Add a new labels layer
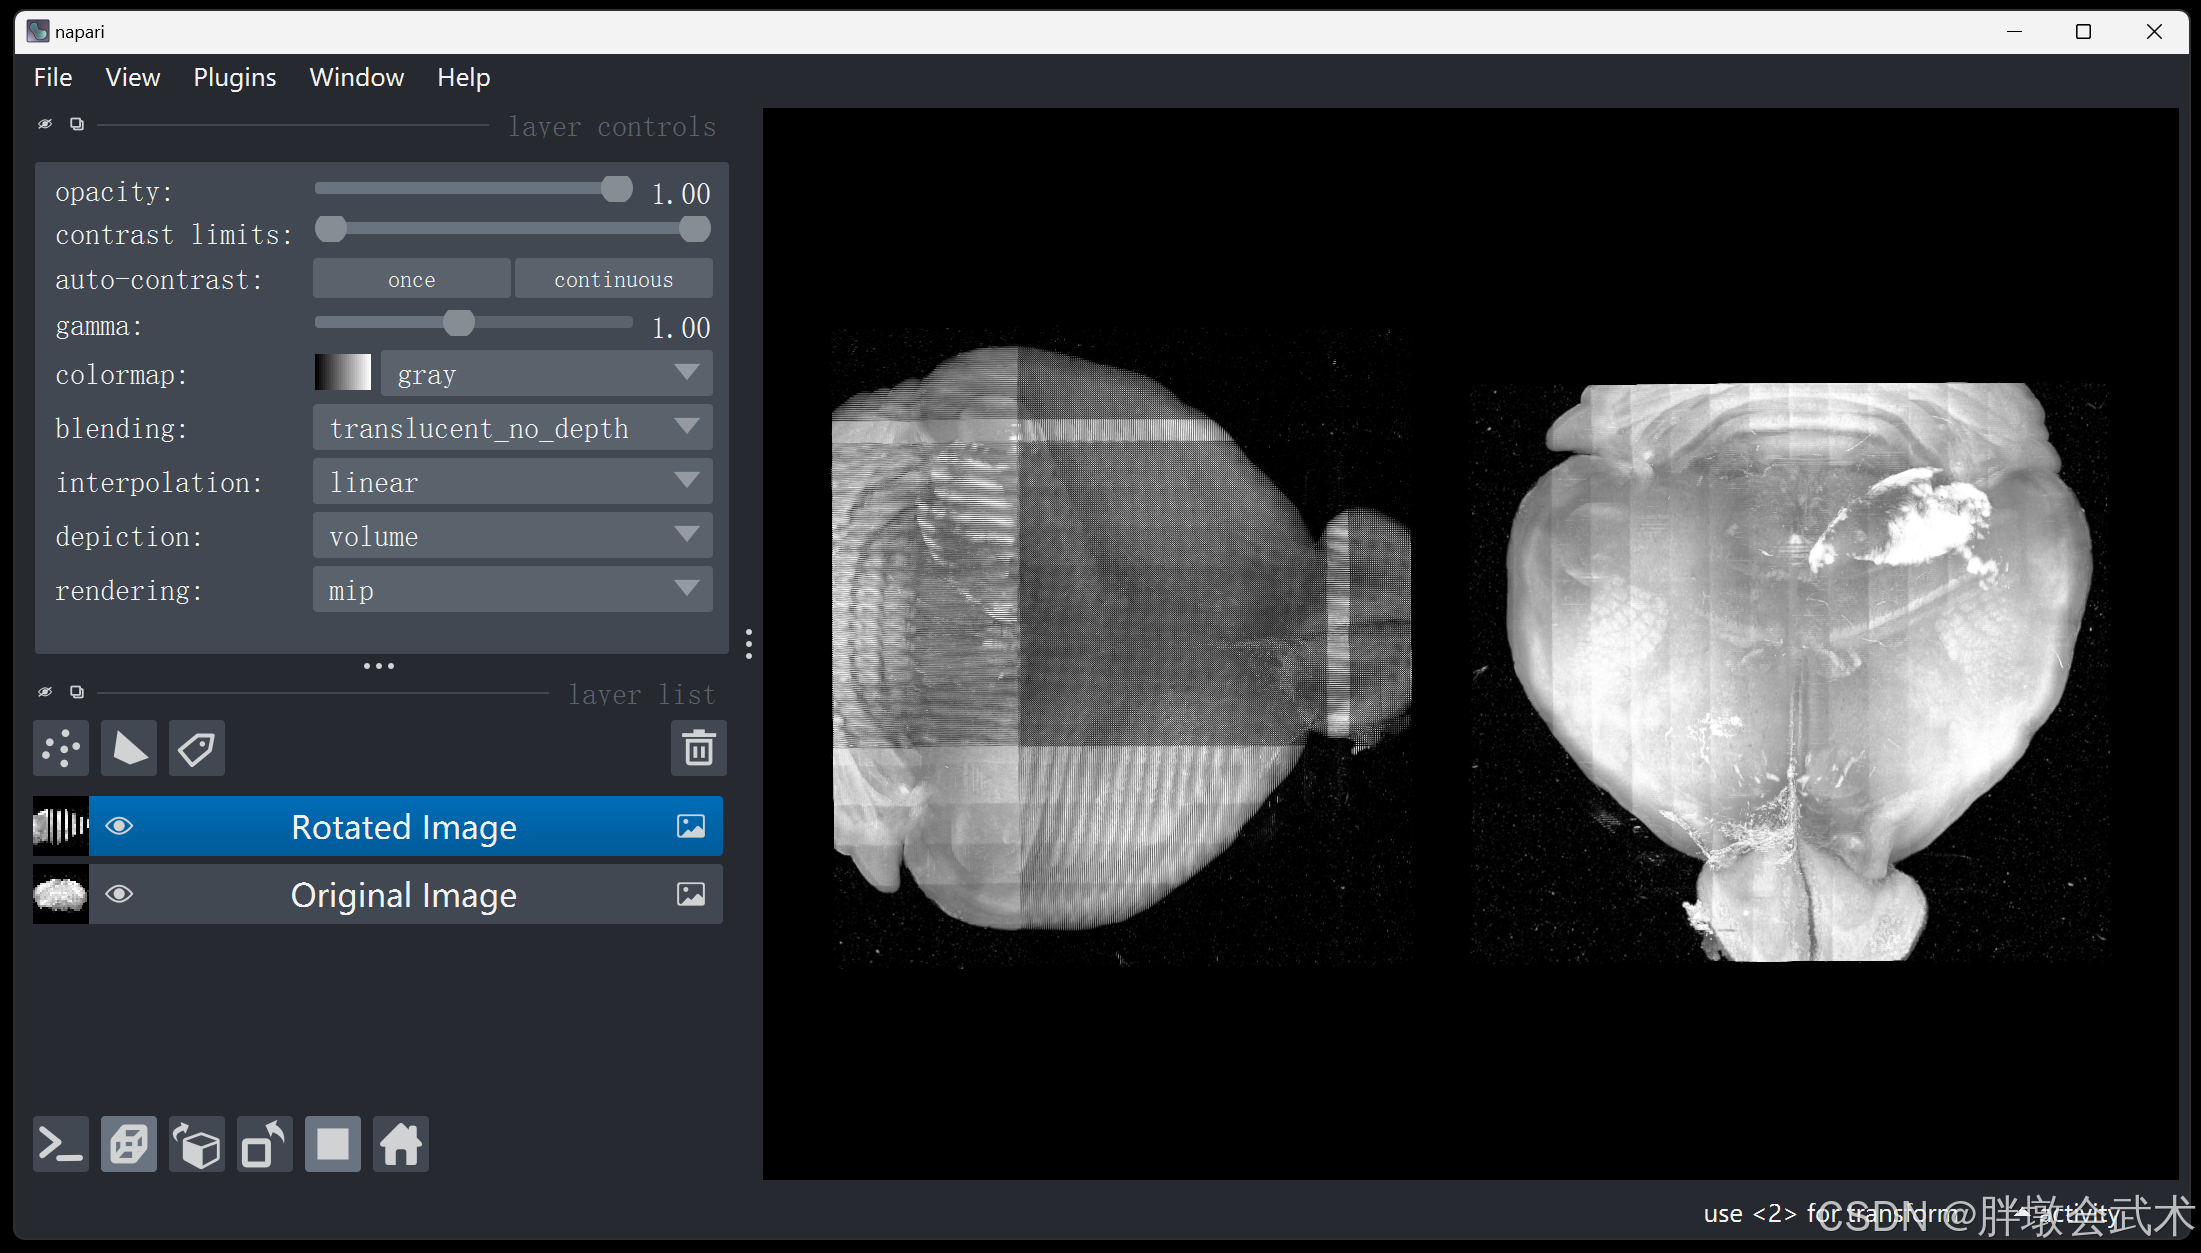The image size is (2201, 1253). pos(197,748)
